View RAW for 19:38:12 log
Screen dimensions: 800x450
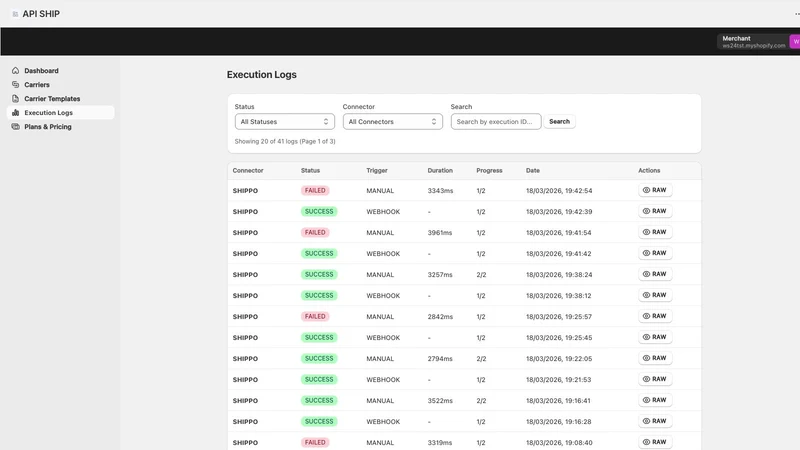click(655, 295)
